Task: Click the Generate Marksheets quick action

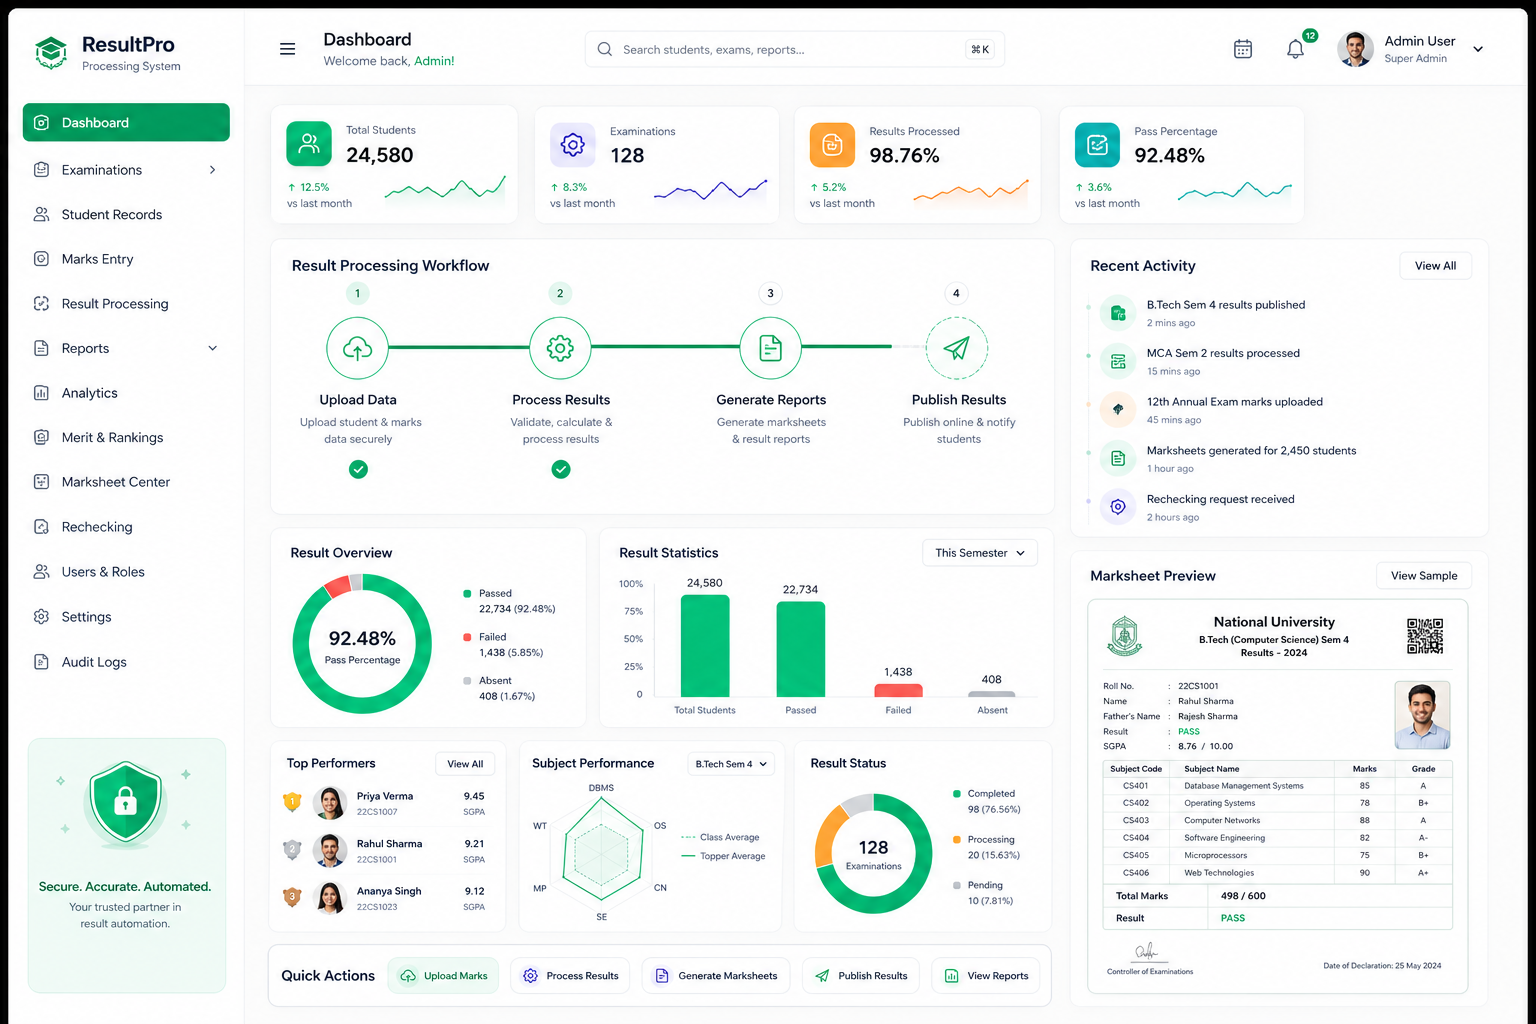Action: pos(716,976)
